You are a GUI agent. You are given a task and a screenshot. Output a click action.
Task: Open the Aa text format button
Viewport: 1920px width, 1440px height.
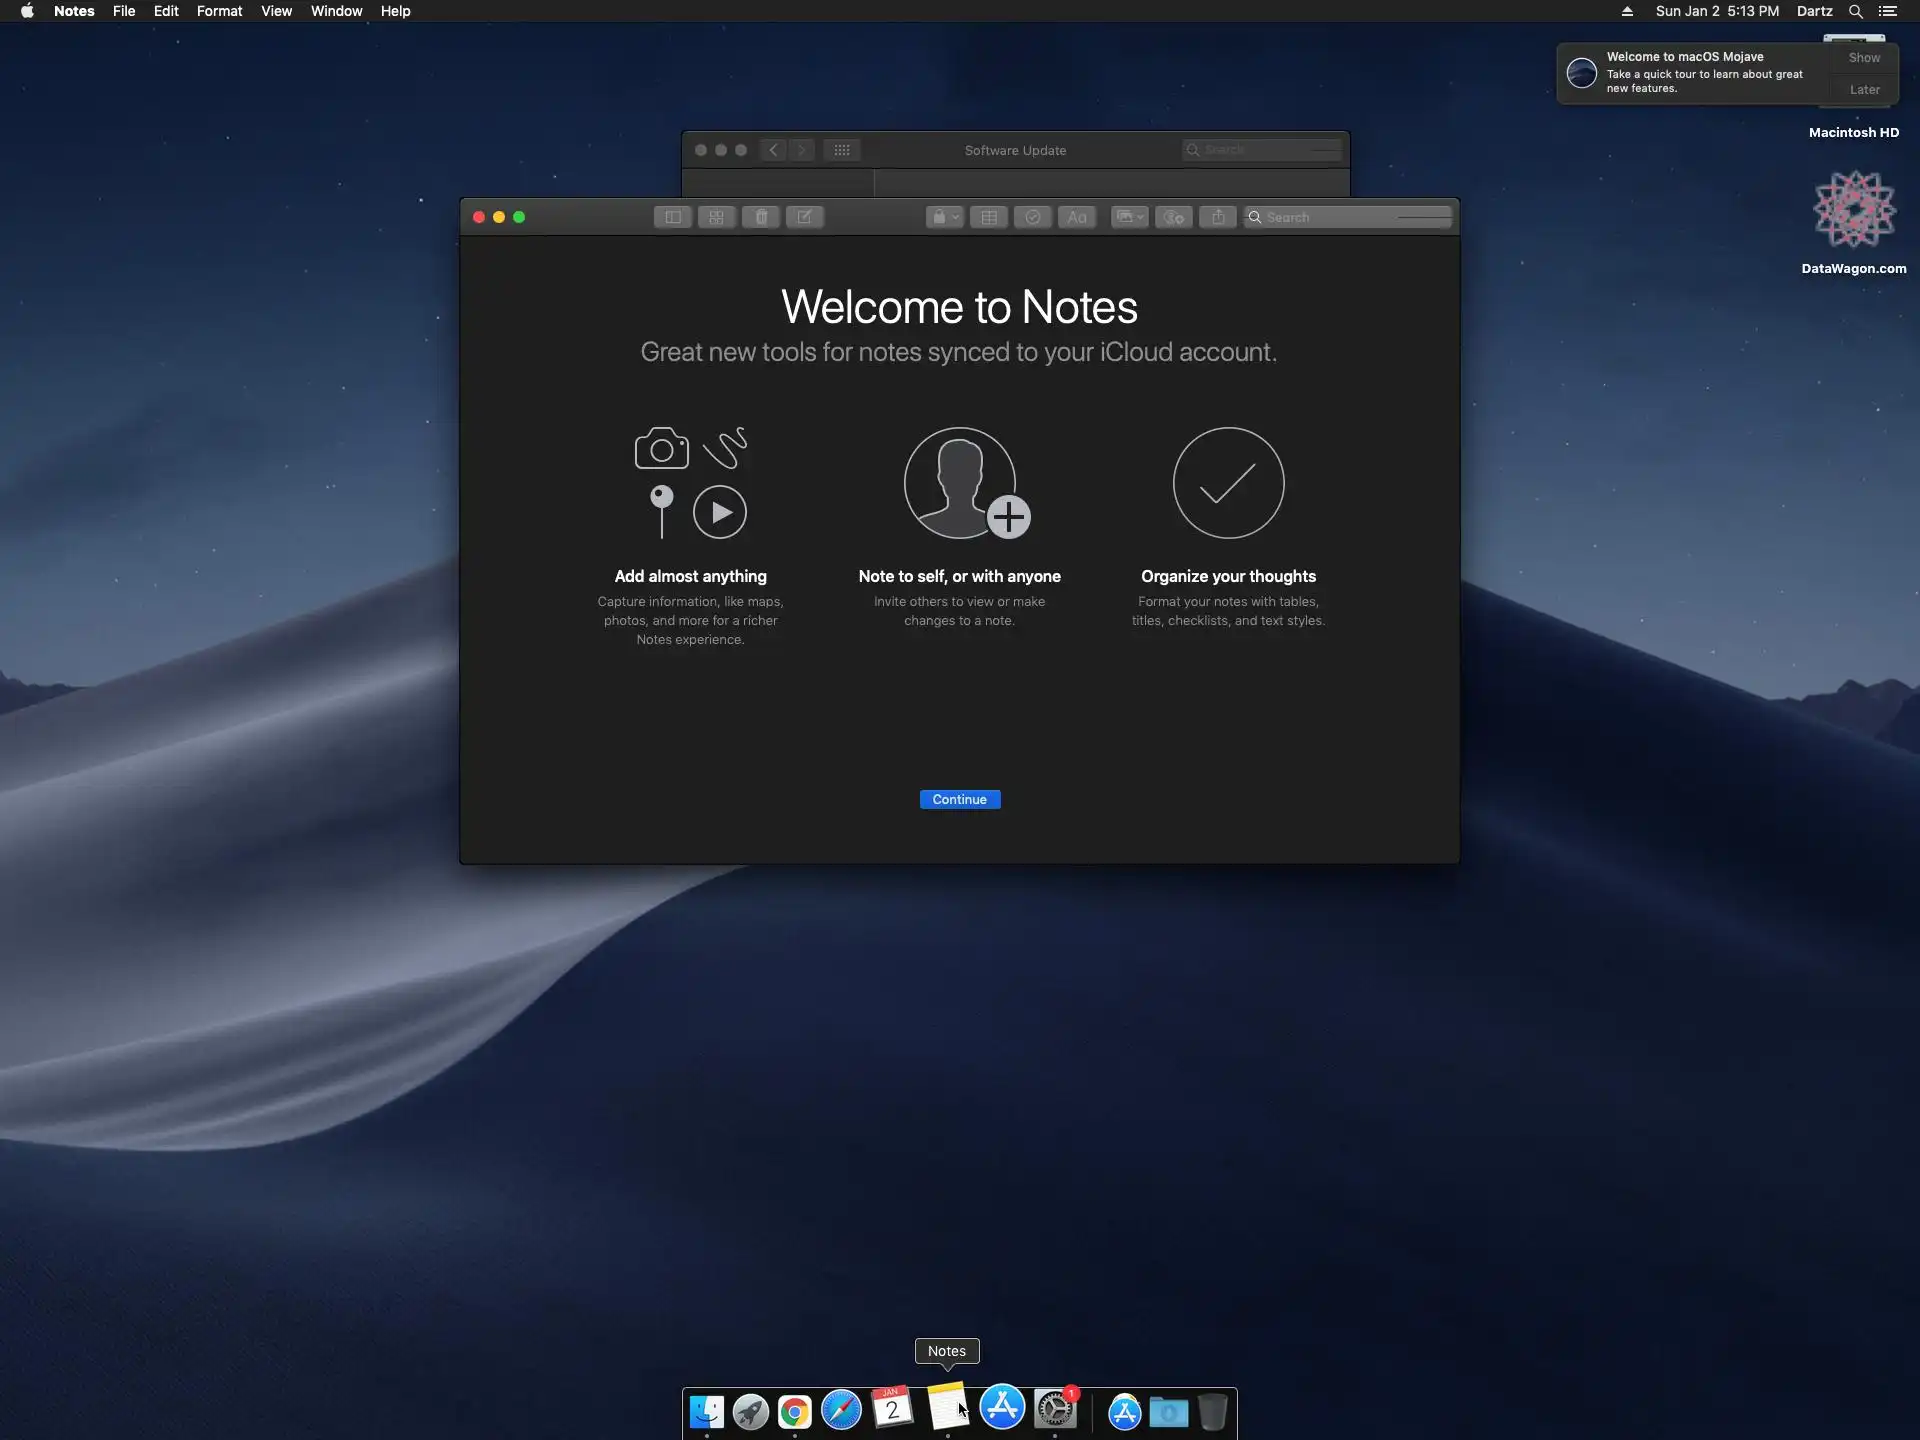click(1077, 217)
